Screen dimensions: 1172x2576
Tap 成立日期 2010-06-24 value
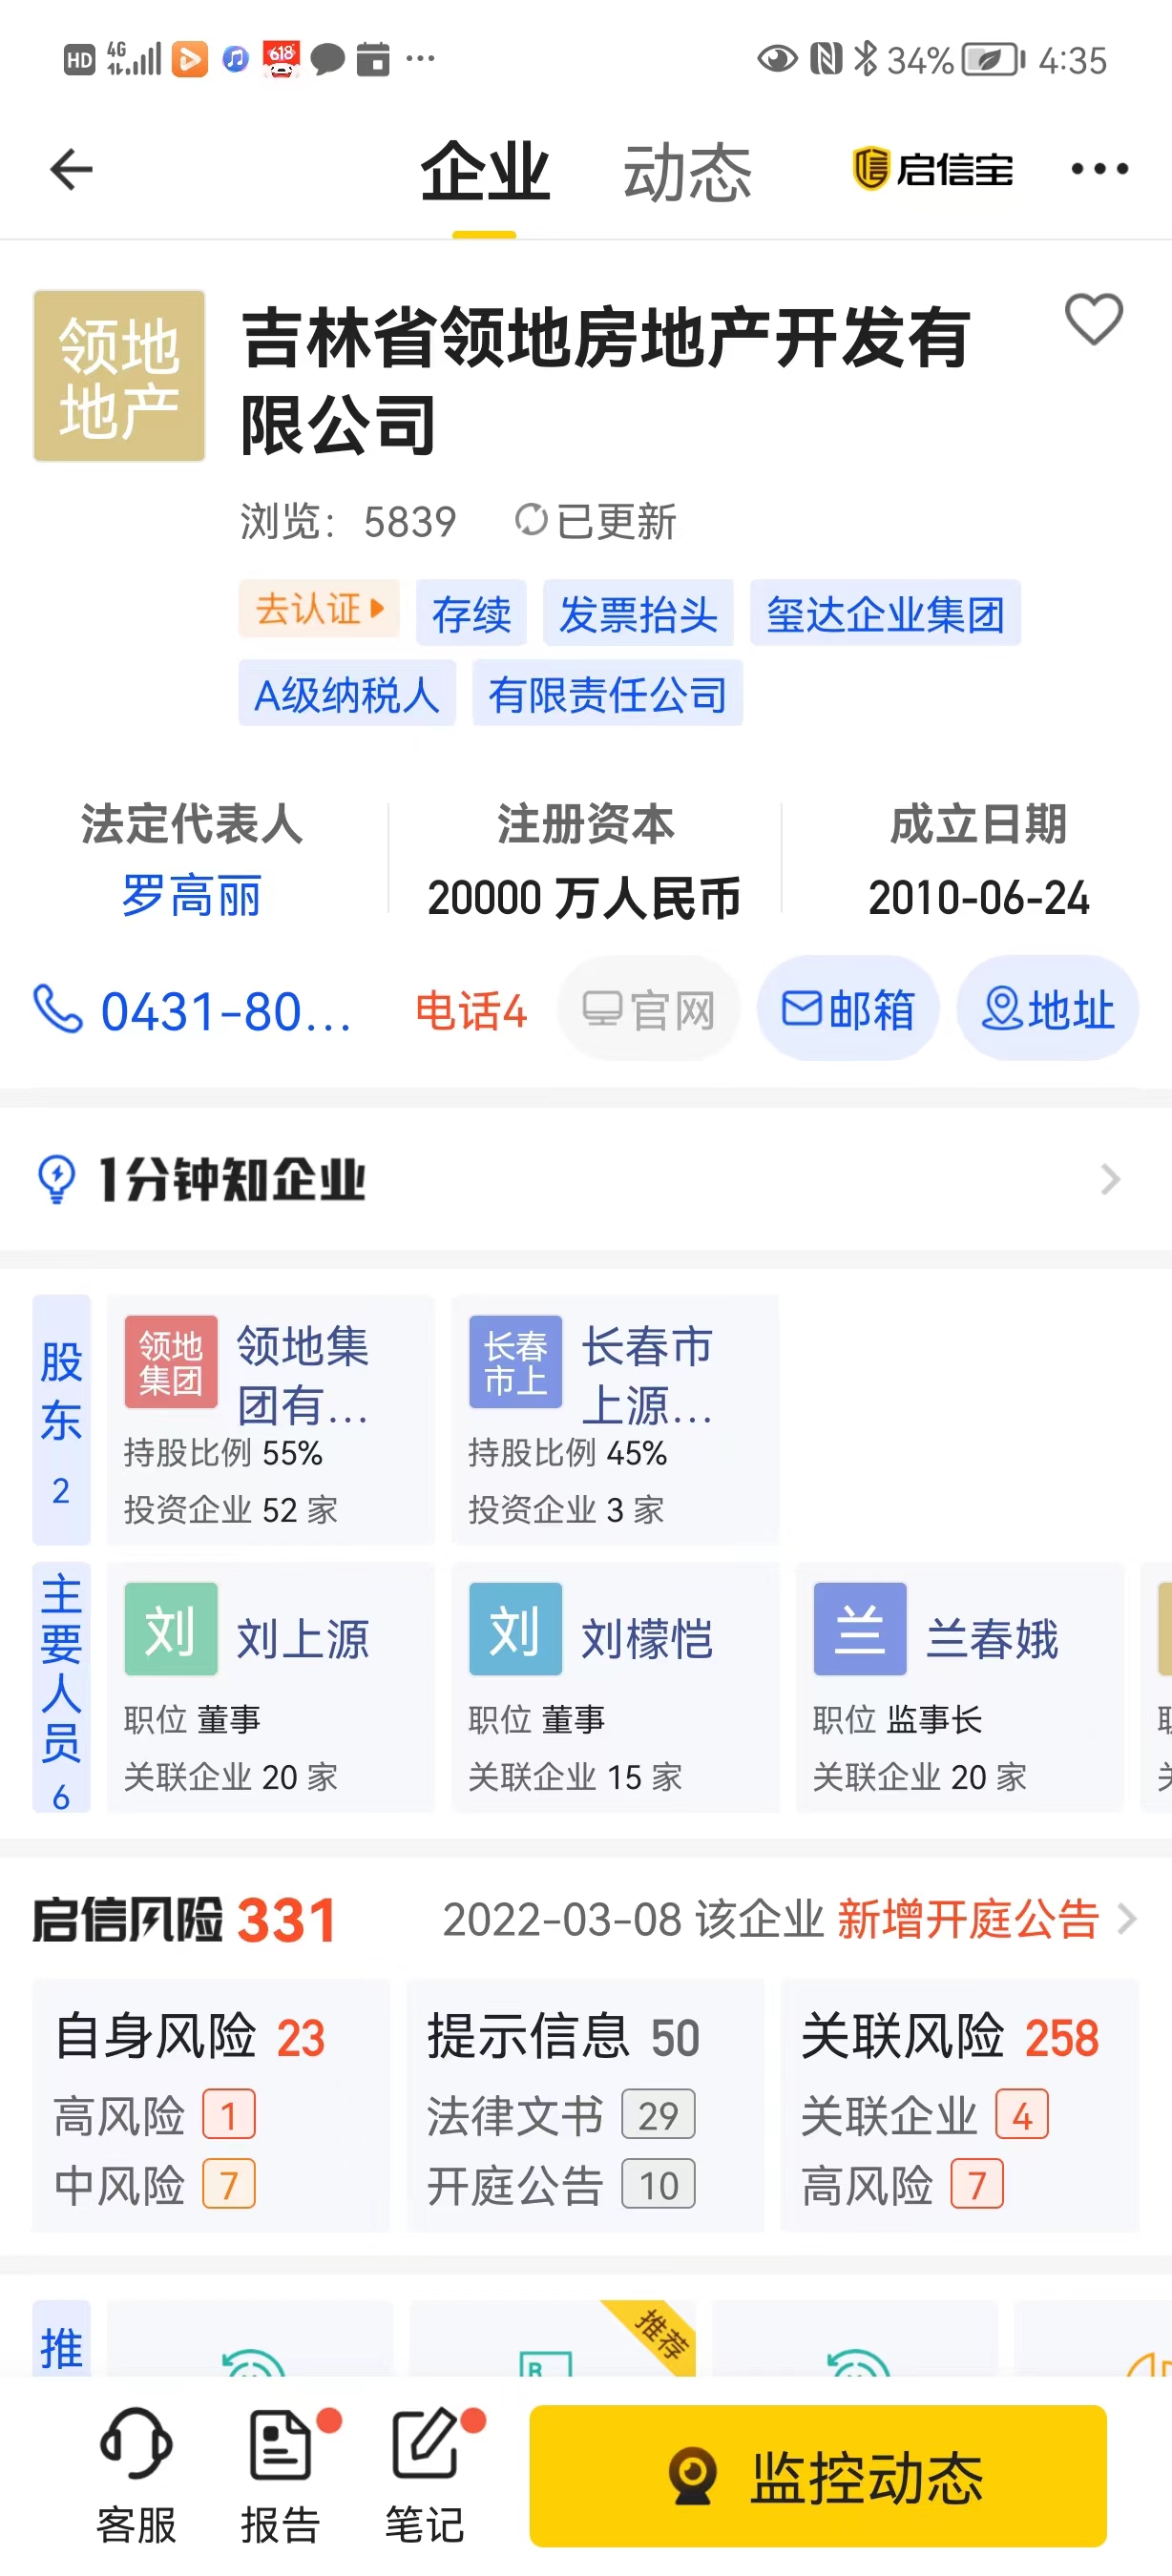[x=979, y=898]
